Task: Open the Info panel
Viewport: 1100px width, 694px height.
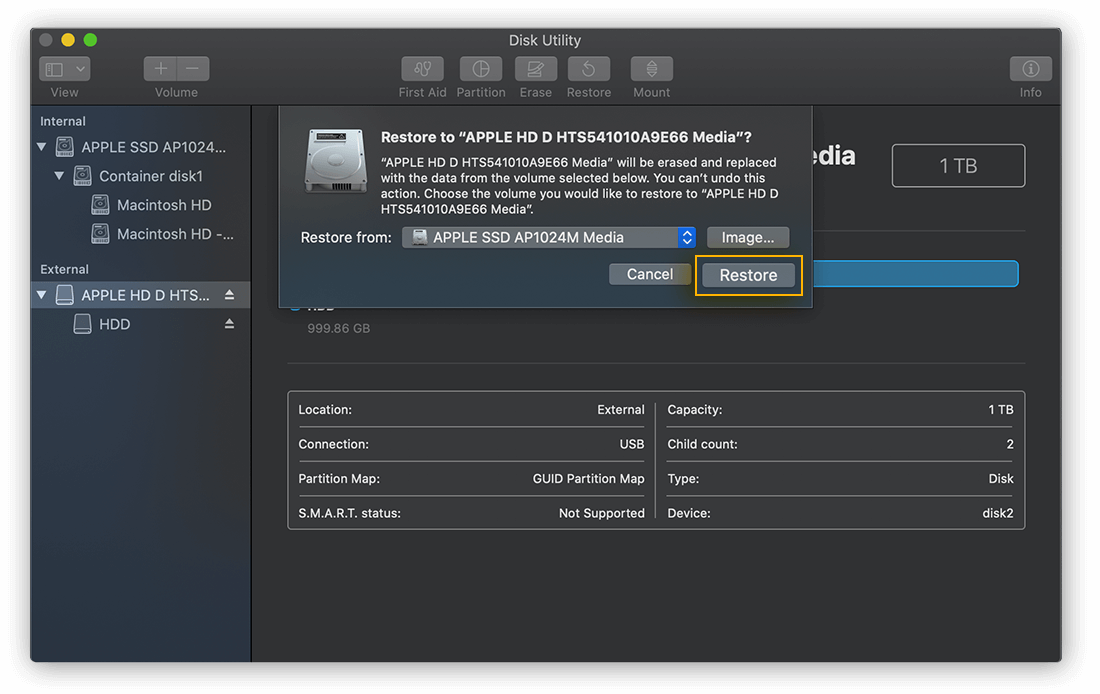Action: pyautogui.click(x=1030, y=68)
